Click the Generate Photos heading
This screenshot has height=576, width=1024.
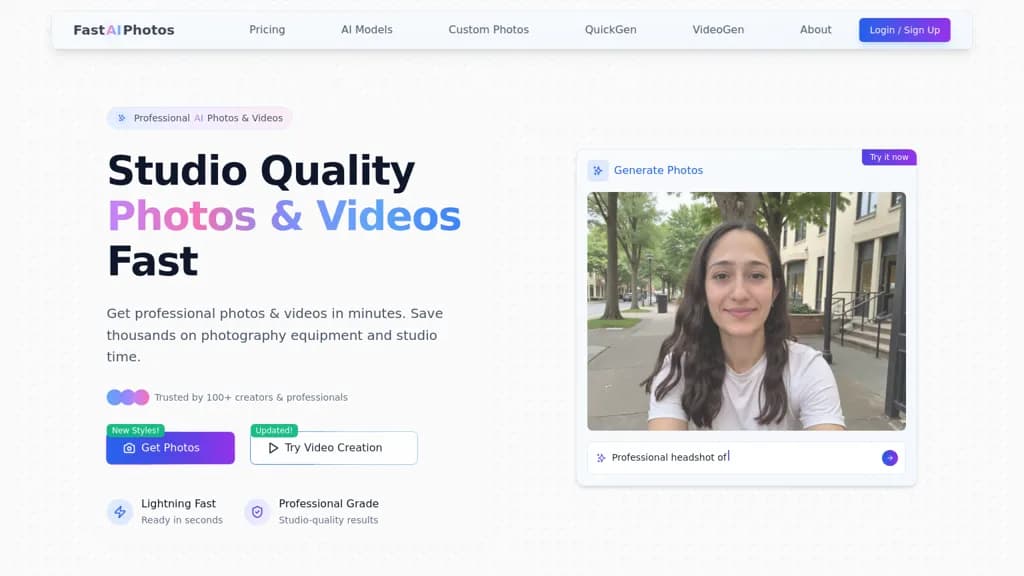click(x=658, y=170)
